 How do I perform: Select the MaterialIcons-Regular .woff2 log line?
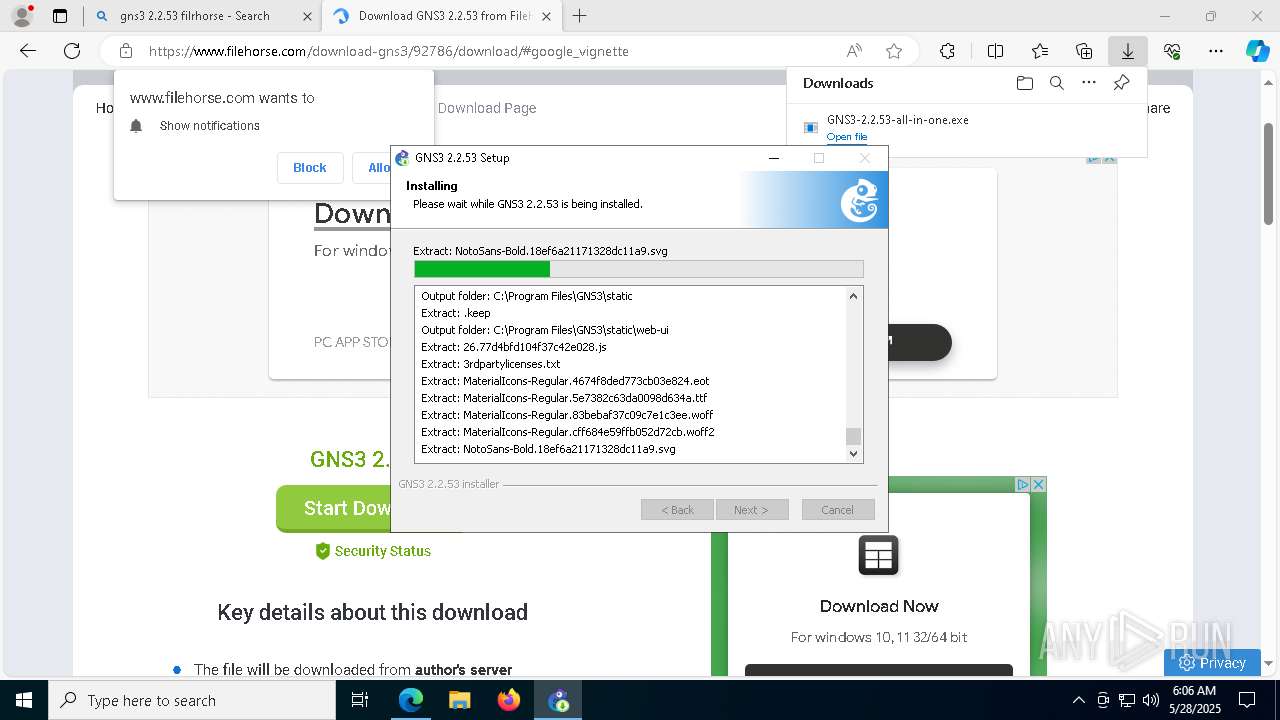[567, 432]
